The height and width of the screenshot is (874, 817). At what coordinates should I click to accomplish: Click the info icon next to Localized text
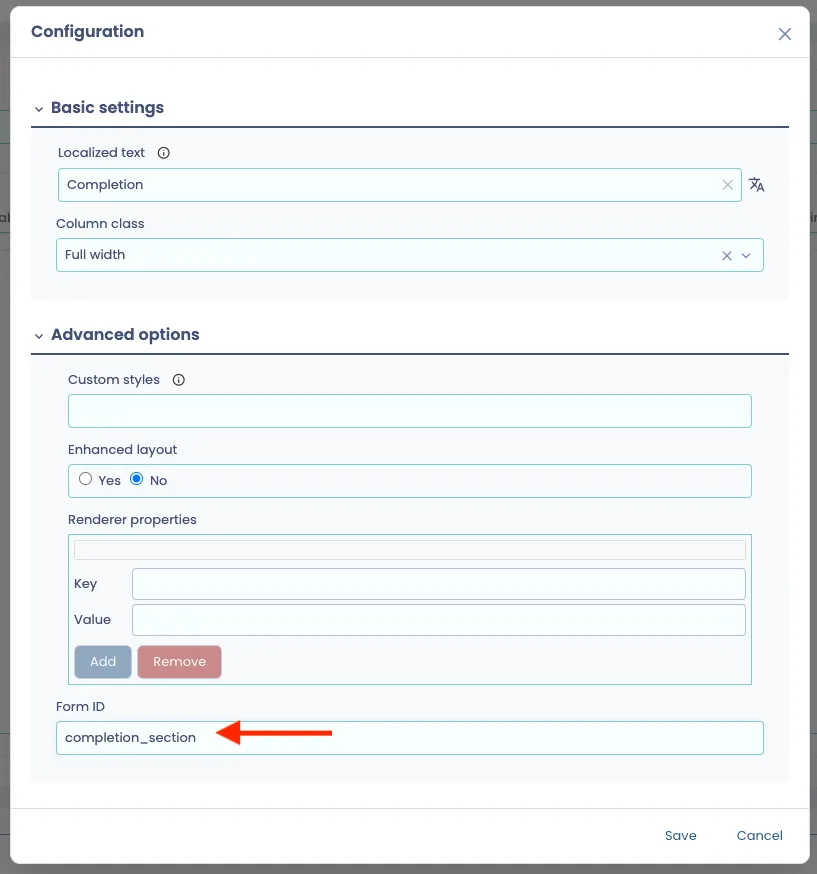pos(163,153)
